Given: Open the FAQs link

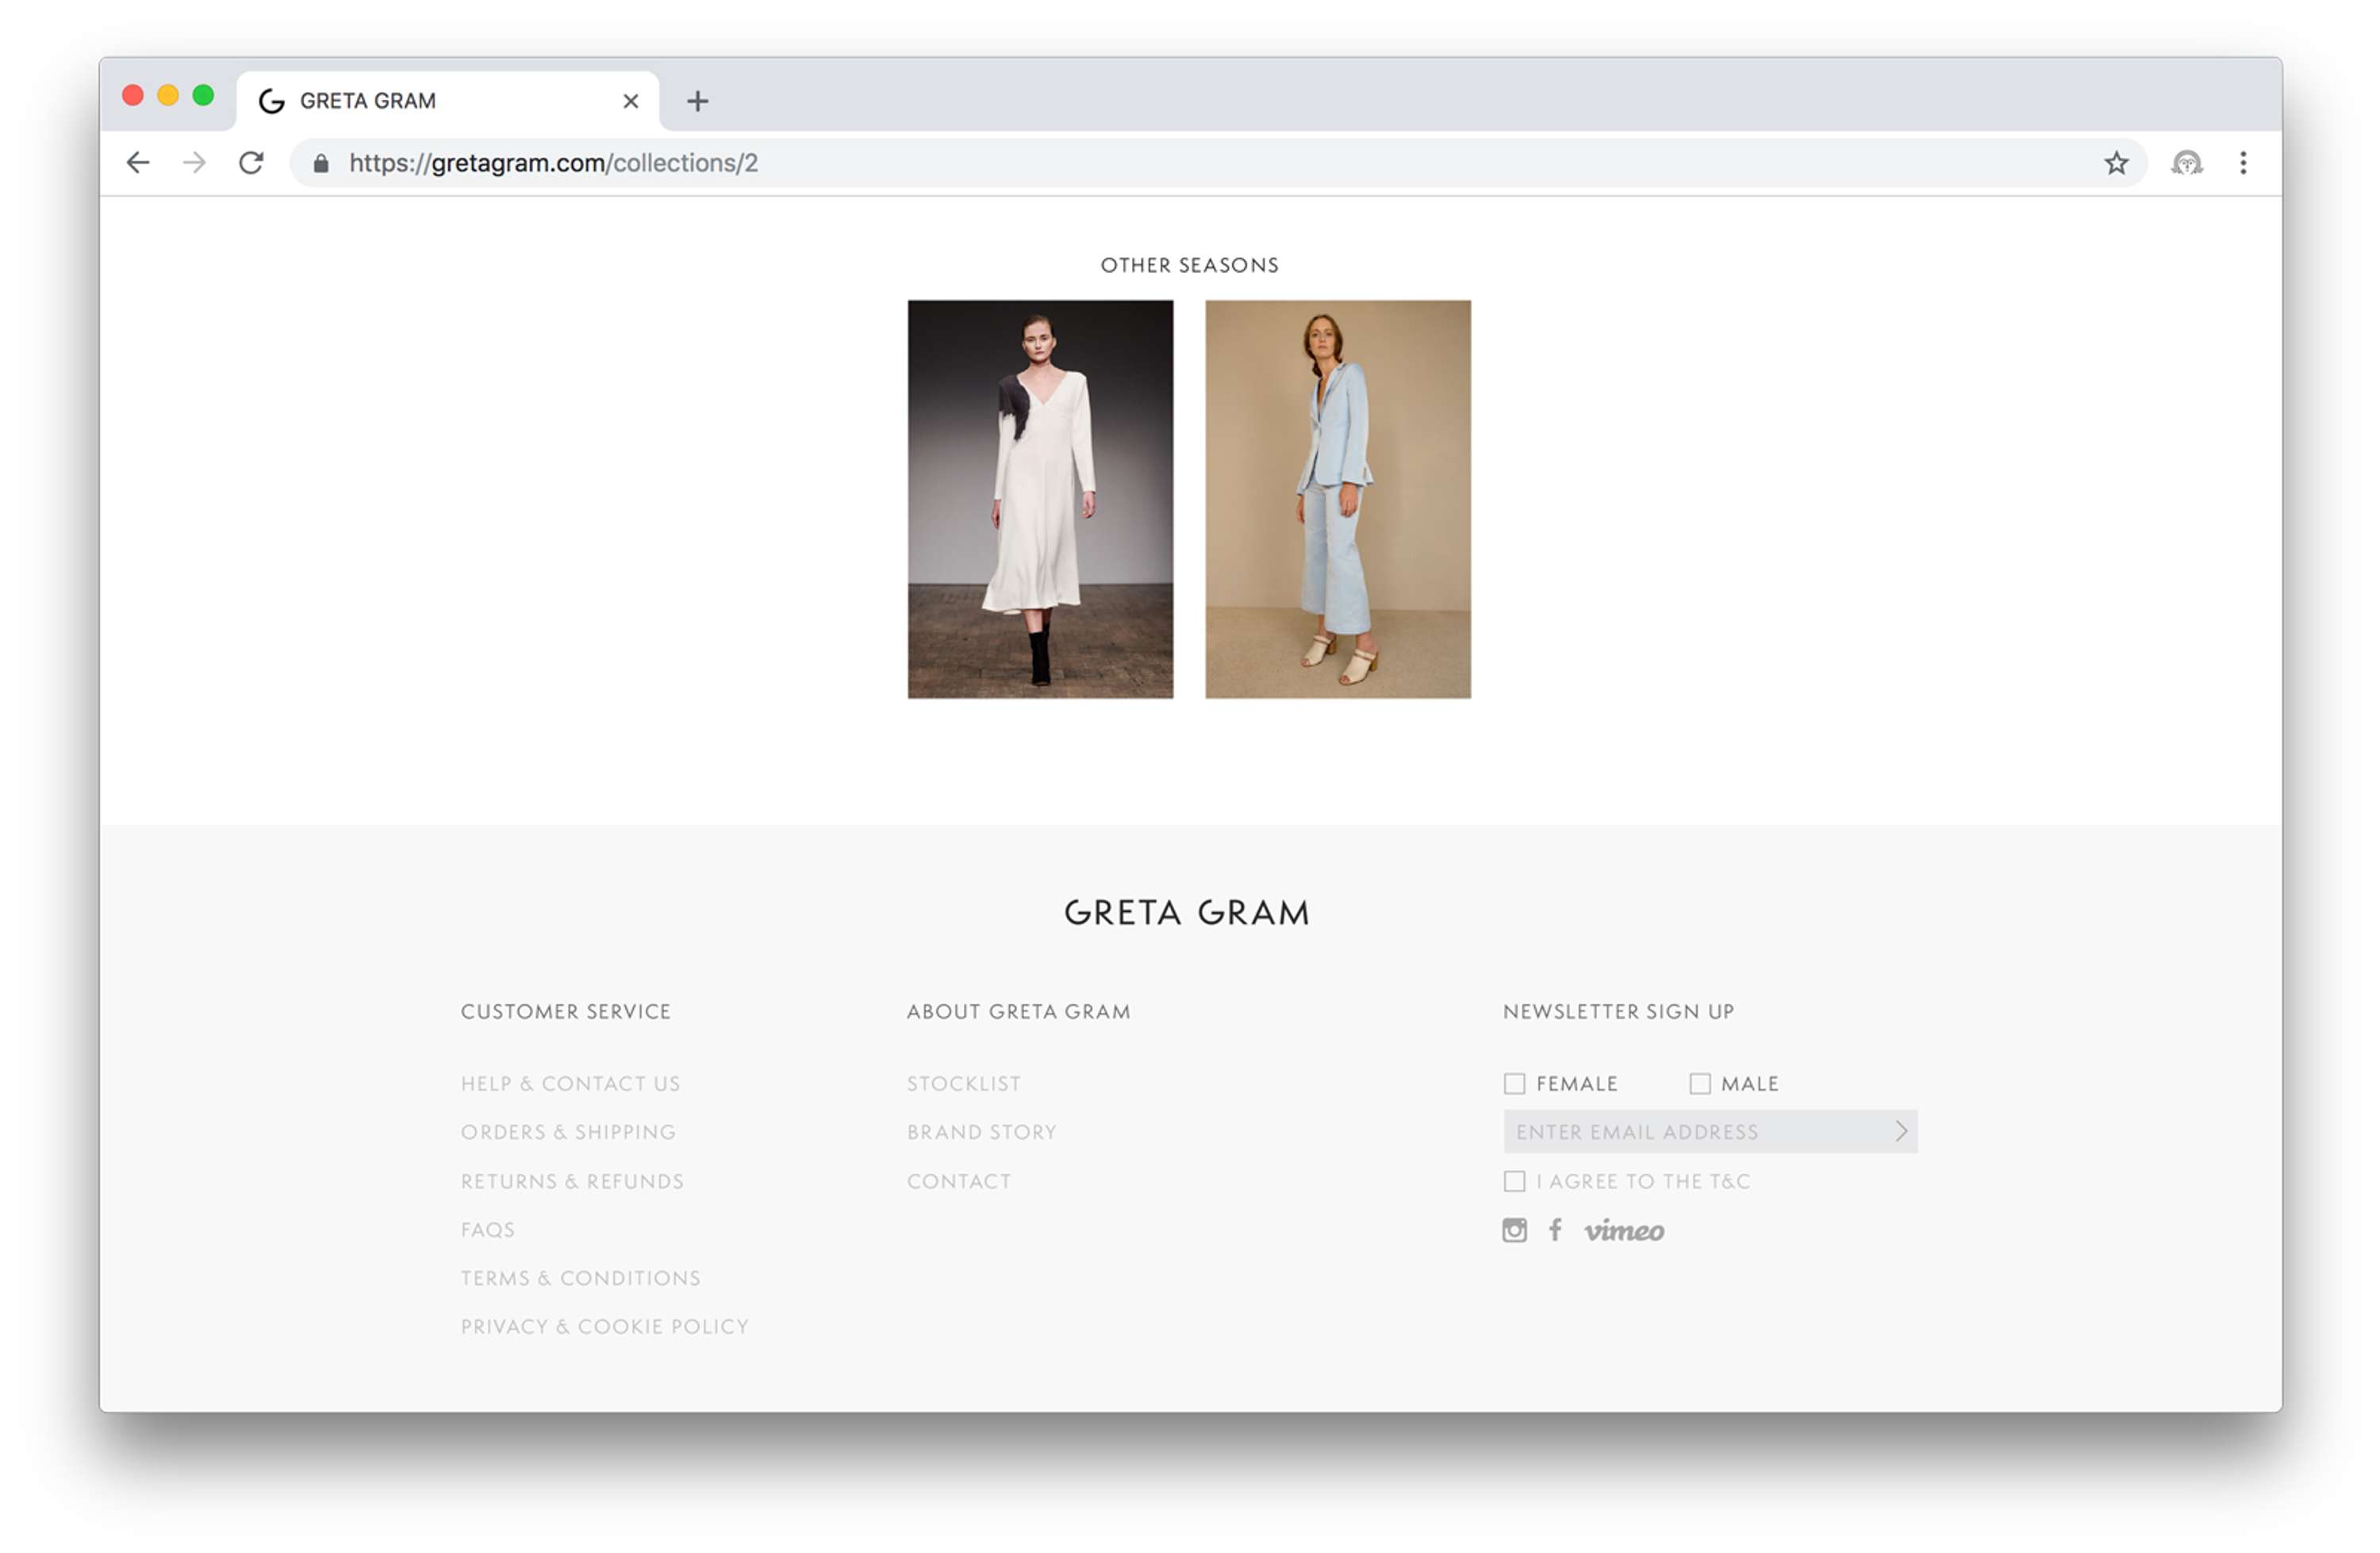Looking at the screenshot, I should pyautogui.click(x=488, y=1230).
